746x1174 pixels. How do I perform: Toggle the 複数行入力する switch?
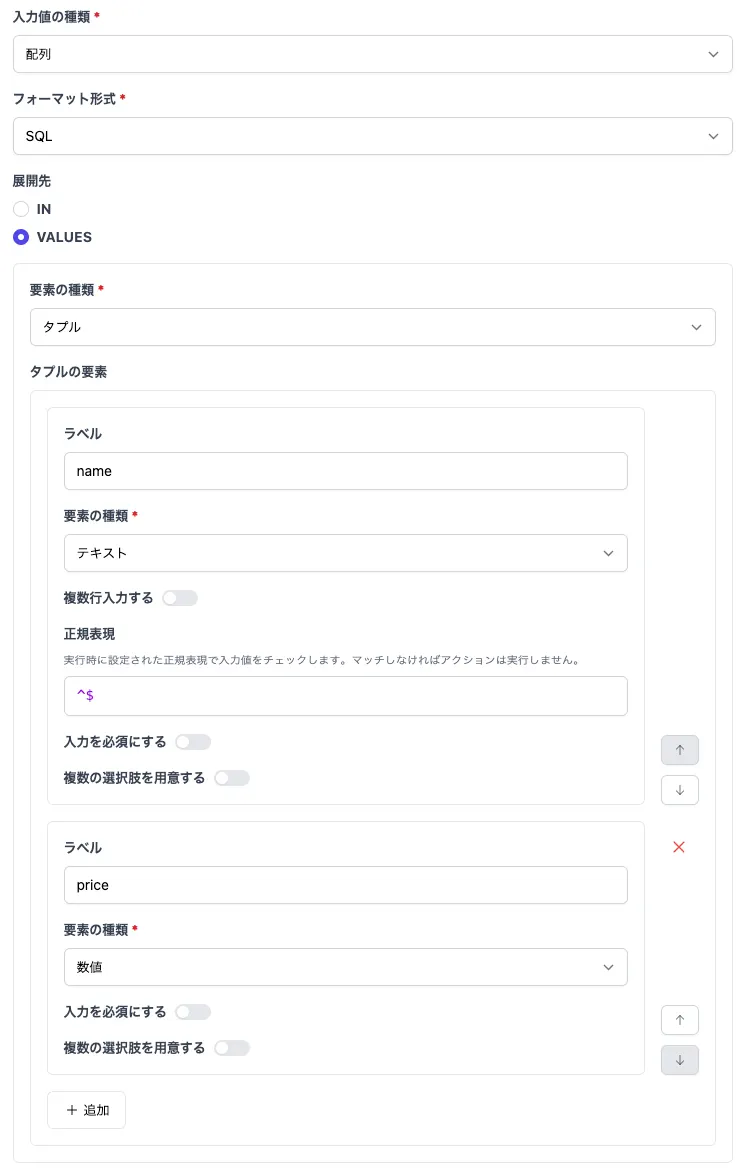pos(180,598)
